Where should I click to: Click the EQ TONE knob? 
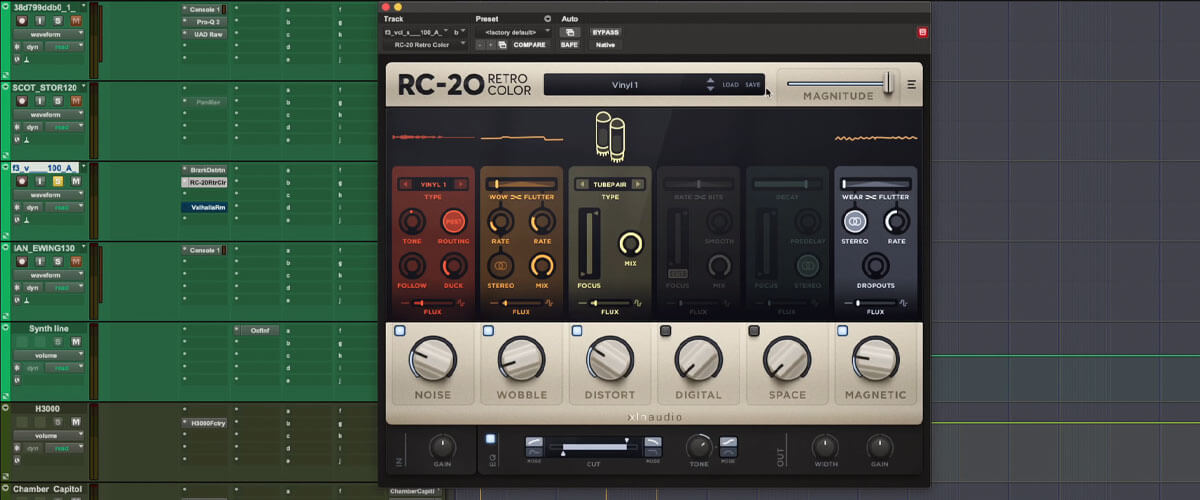pyautogui.click(x=699, y=446)
